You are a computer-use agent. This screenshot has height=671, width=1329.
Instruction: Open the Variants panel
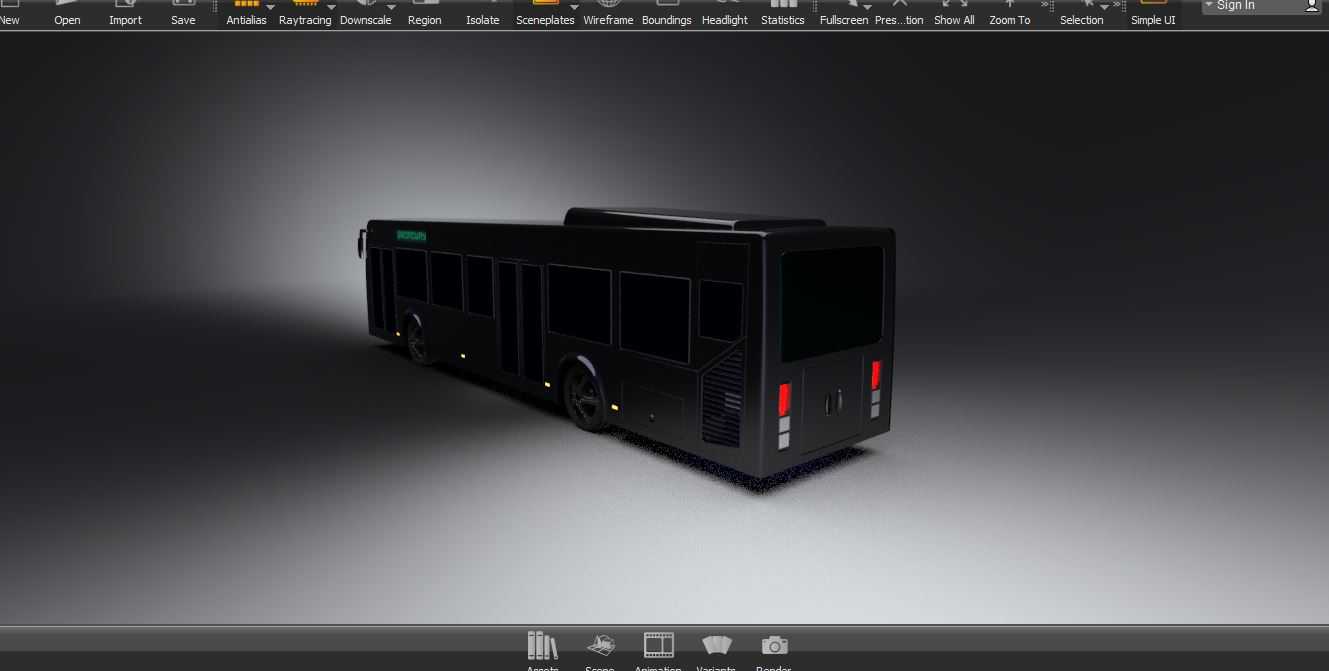(716, 651)
